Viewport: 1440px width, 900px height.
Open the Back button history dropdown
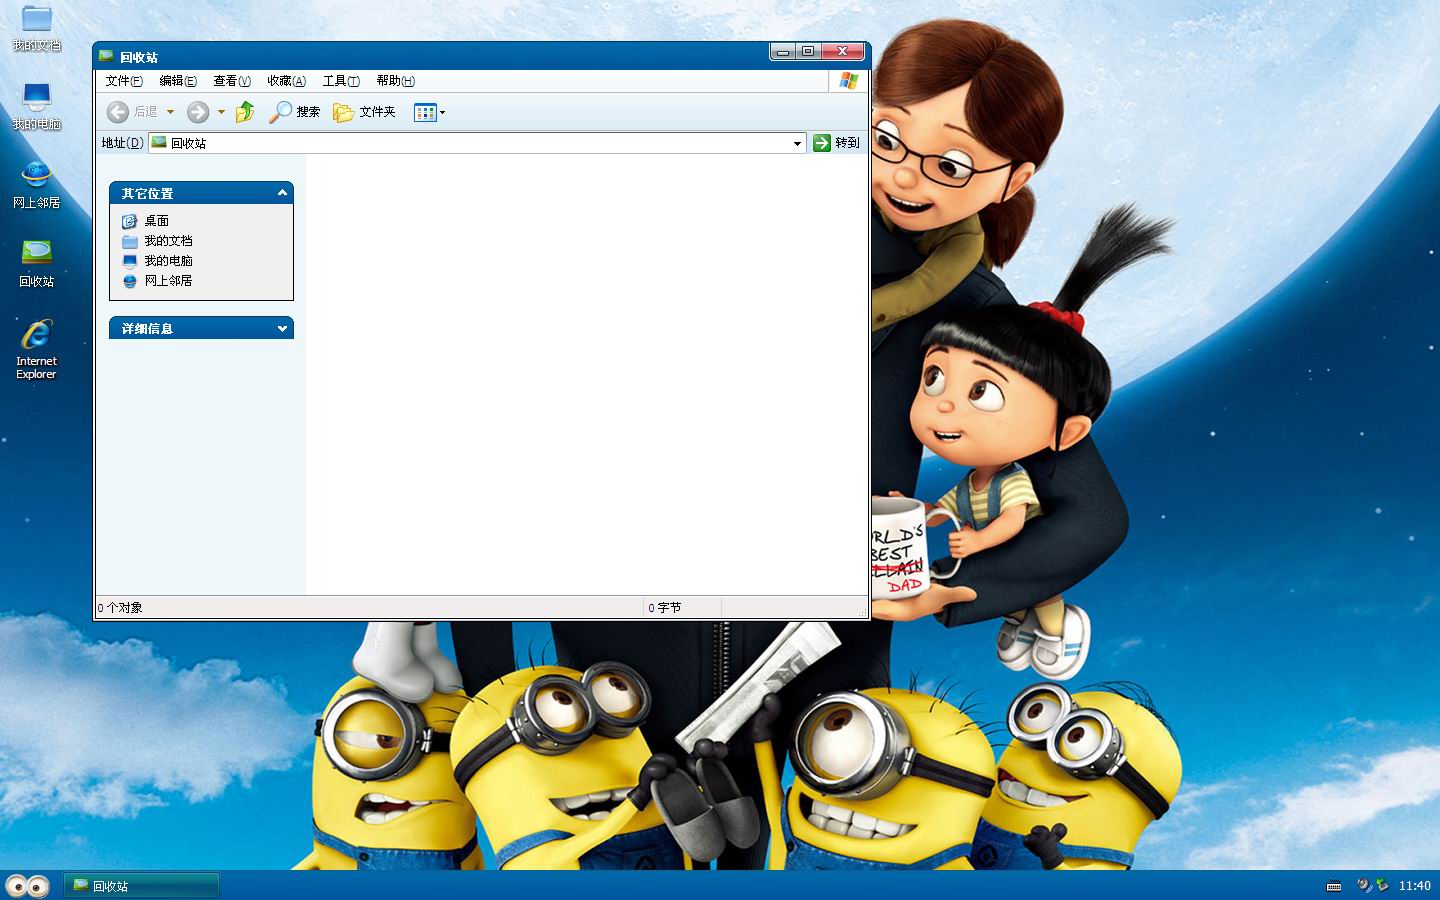point(170,112)
